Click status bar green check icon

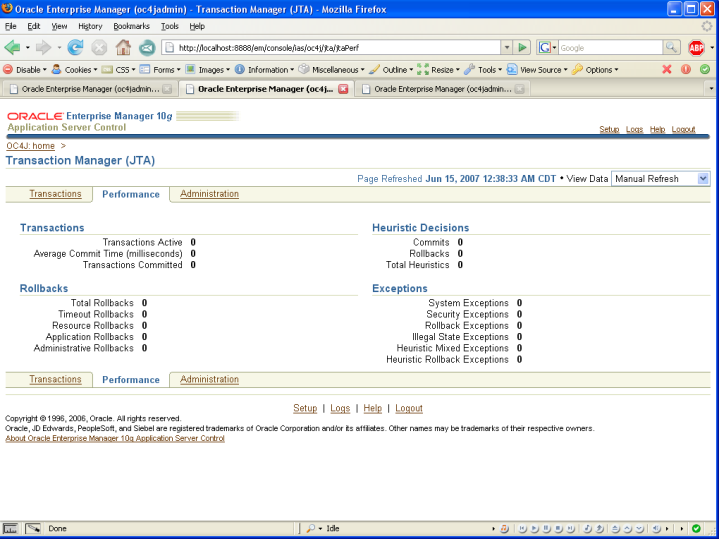tap(696, 528)
